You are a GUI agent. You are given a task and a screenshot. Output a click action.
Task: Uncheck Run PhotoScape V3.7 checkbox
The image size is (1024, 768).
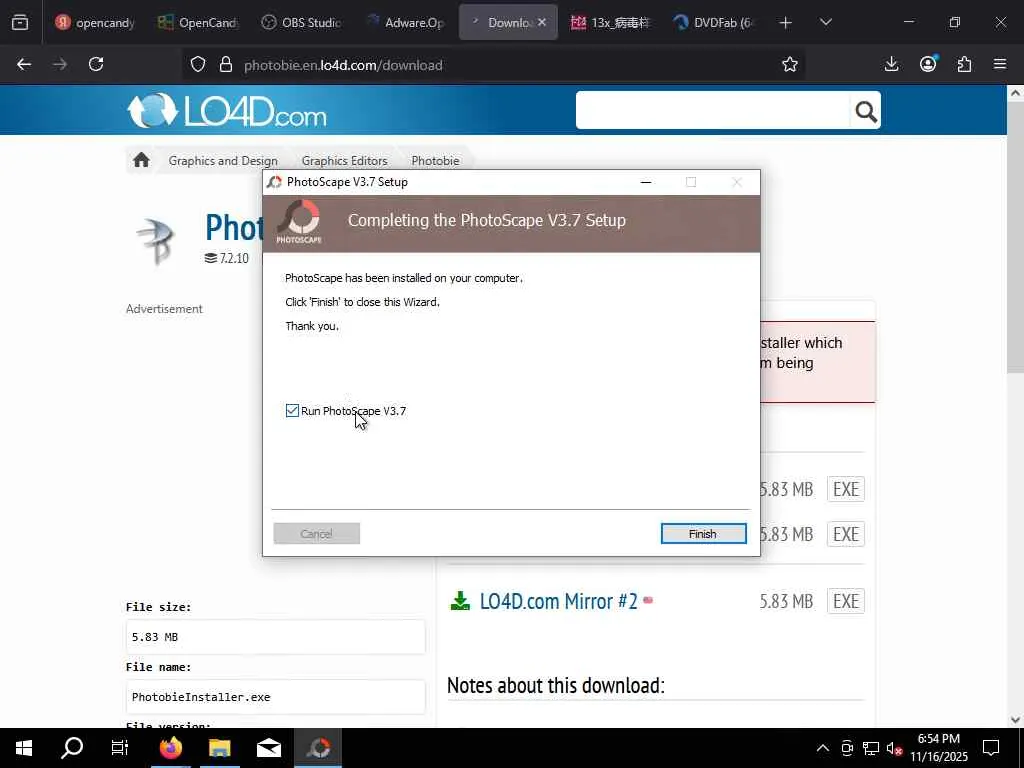point(292,410)
